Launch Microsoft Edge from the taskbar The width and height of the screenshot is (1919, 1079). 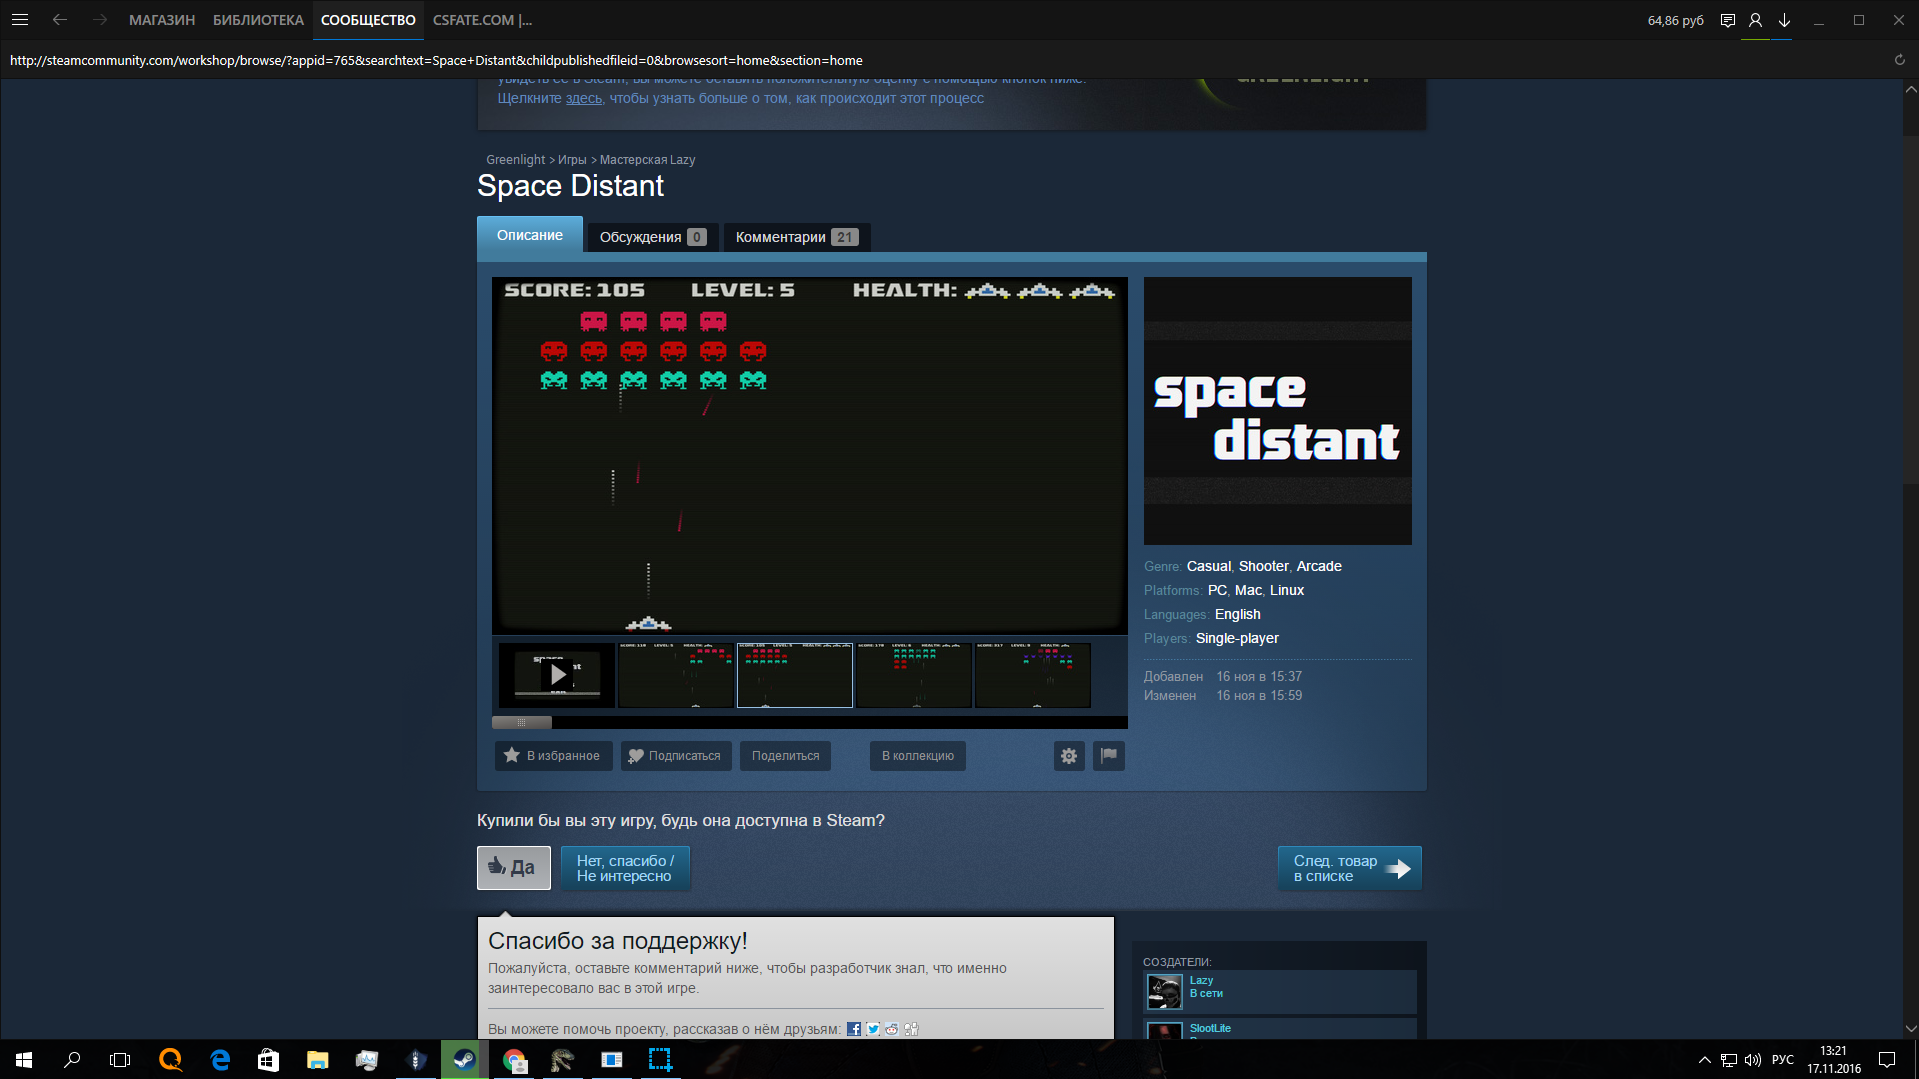[x=220, y=1060]
